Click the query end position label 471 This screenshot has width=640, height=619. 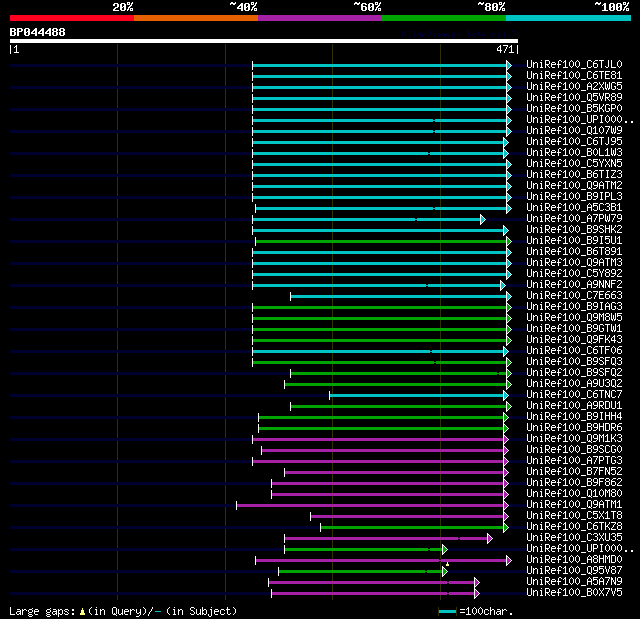505,49
